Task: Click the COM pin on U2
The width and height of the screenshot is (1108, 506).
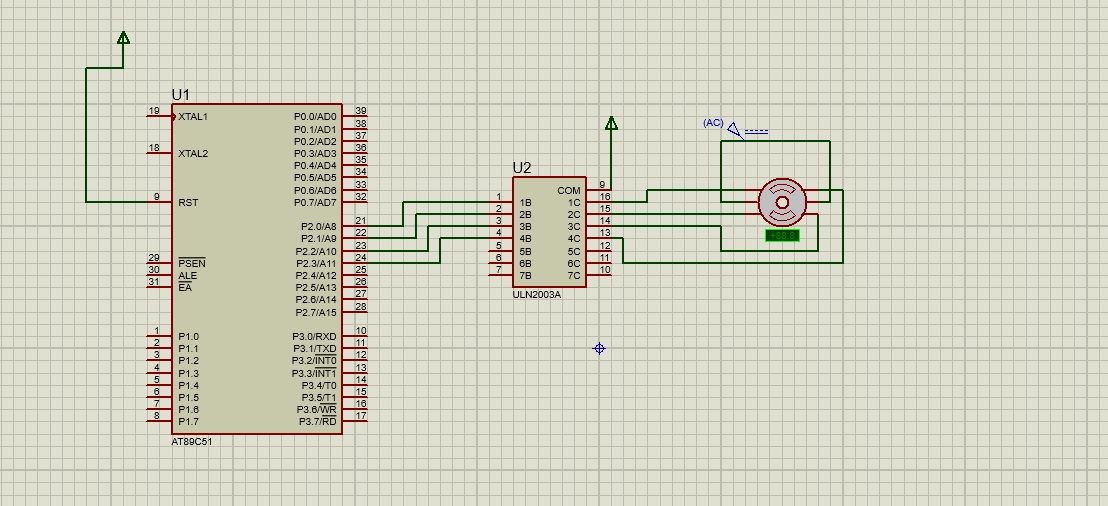Action: click(x=598, y=190)
